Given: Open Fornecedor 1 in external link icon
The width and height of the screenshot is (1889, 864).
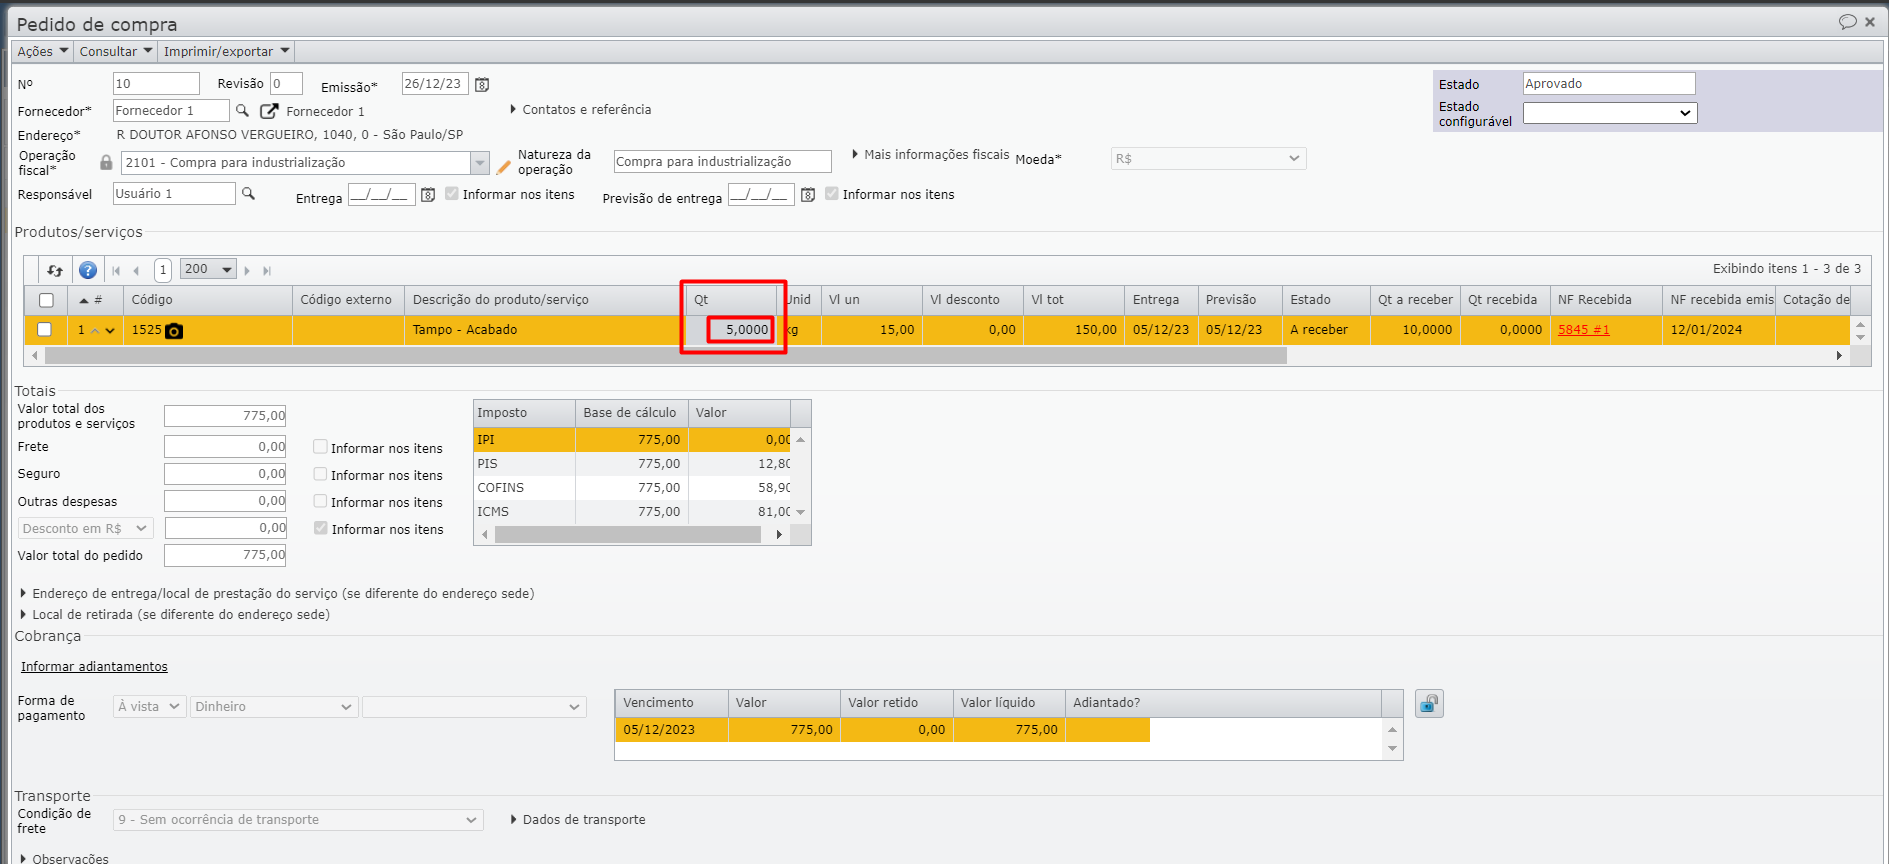Looking at the screenshot, I should (269, 111).
